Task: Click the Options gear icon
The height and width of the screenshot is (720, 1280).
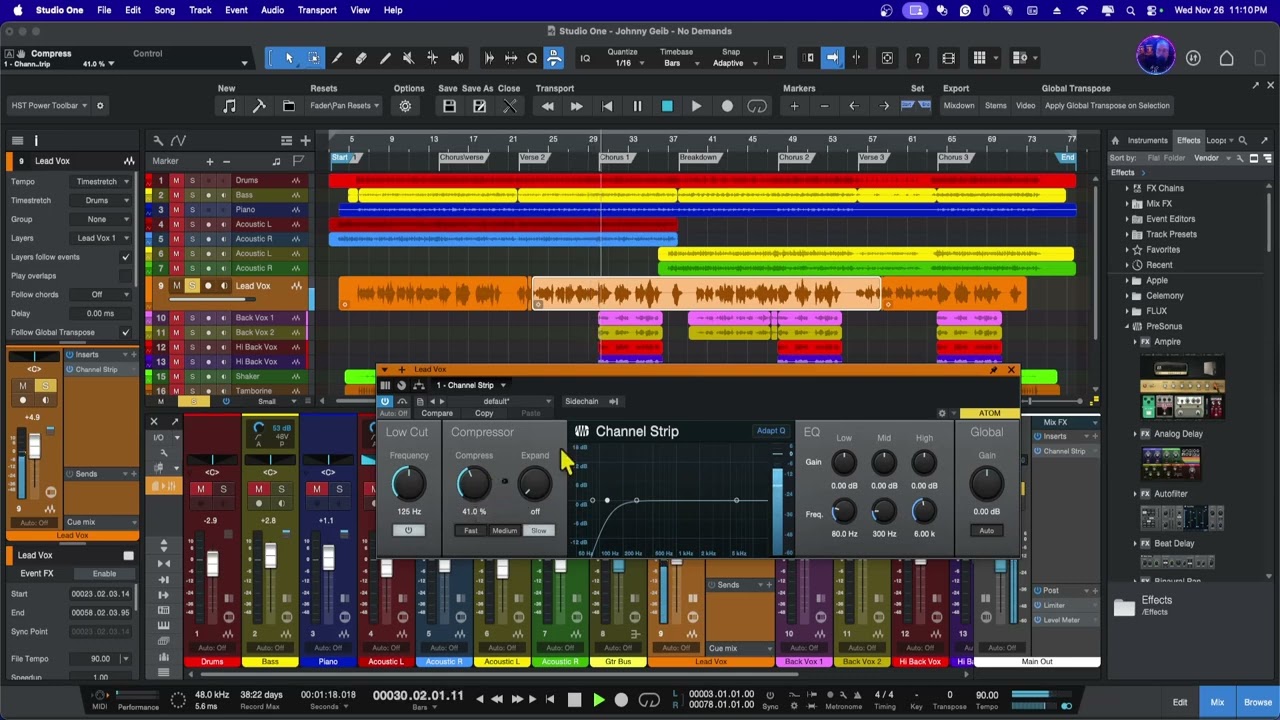Action: tap(405, 106)
